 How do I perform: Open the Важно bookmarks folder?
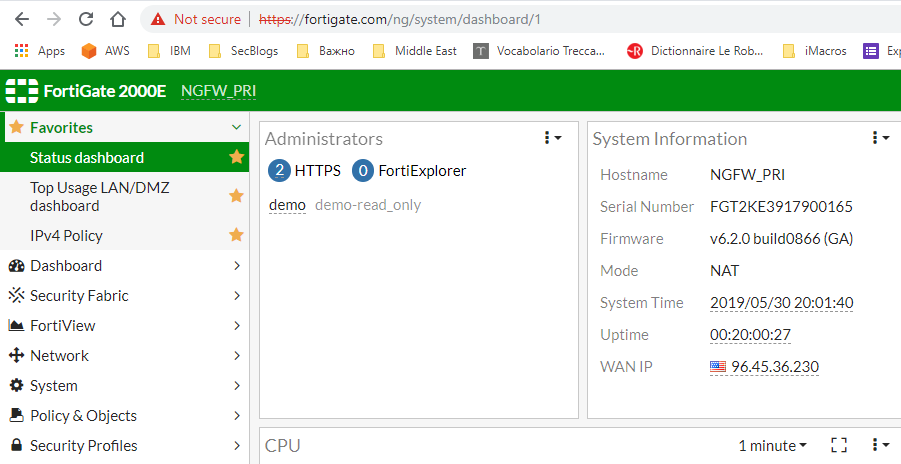pos(325,51)
